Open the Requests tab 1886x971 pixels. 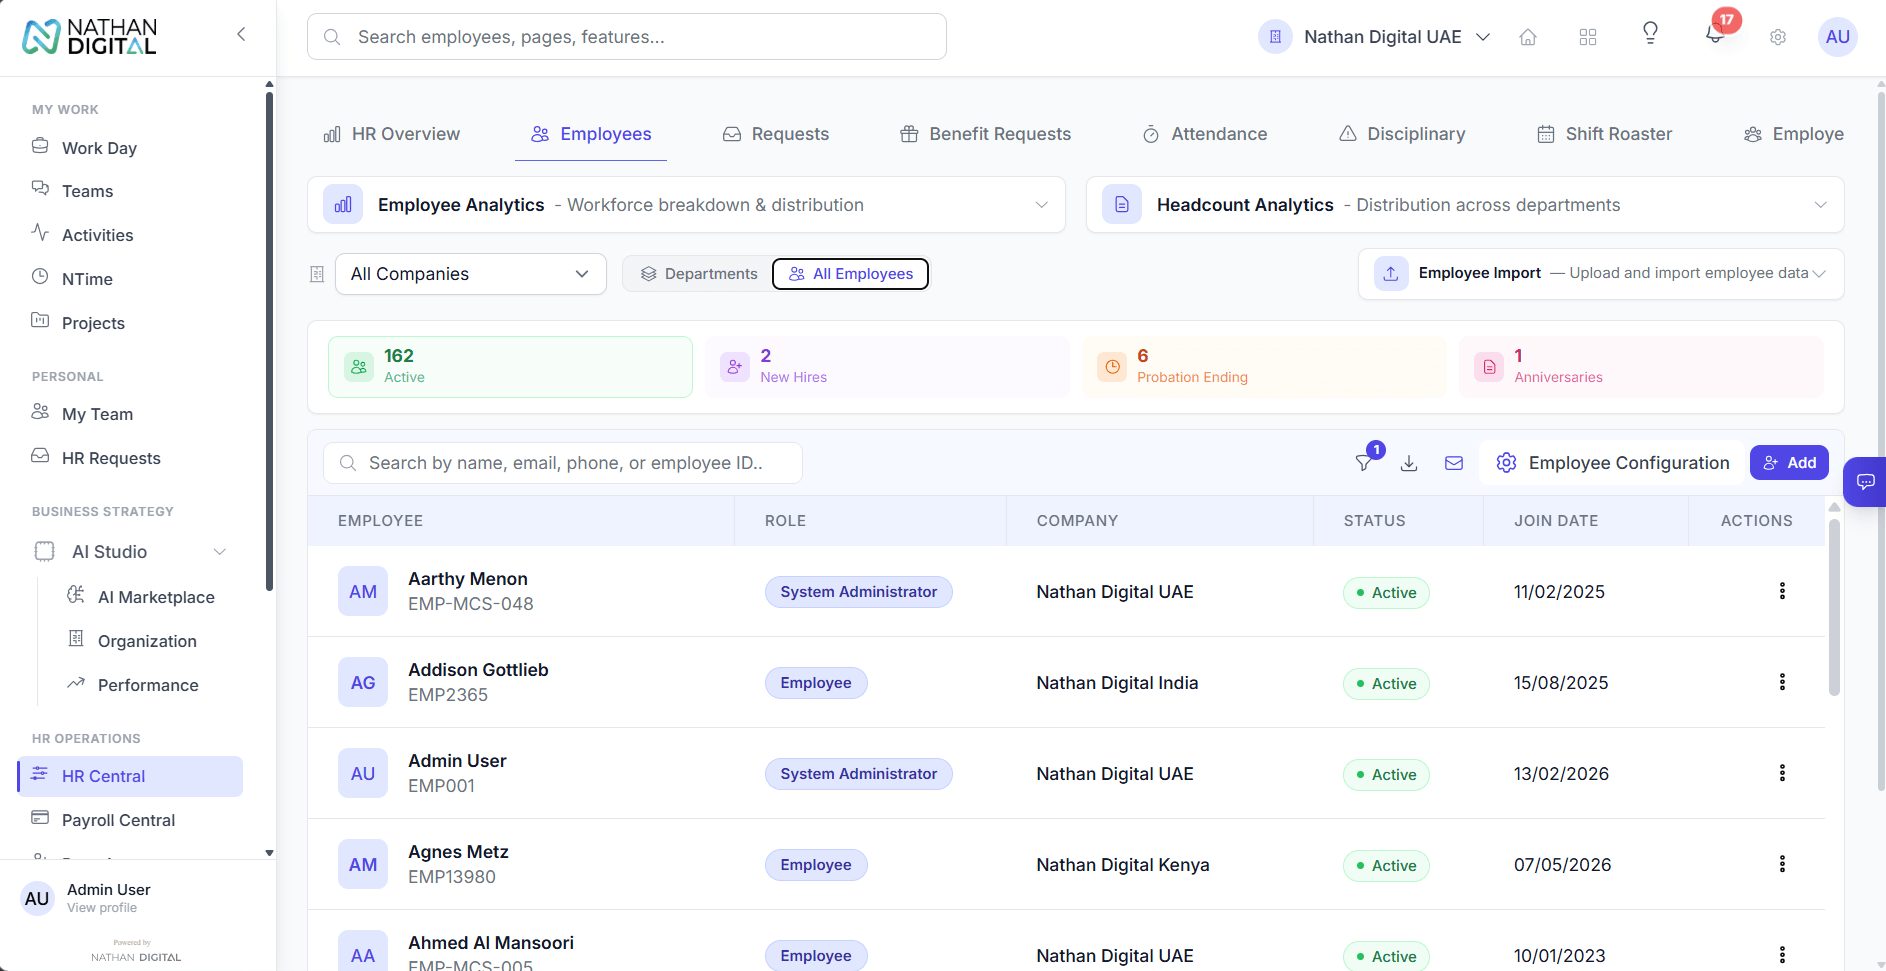coord(776,134)
